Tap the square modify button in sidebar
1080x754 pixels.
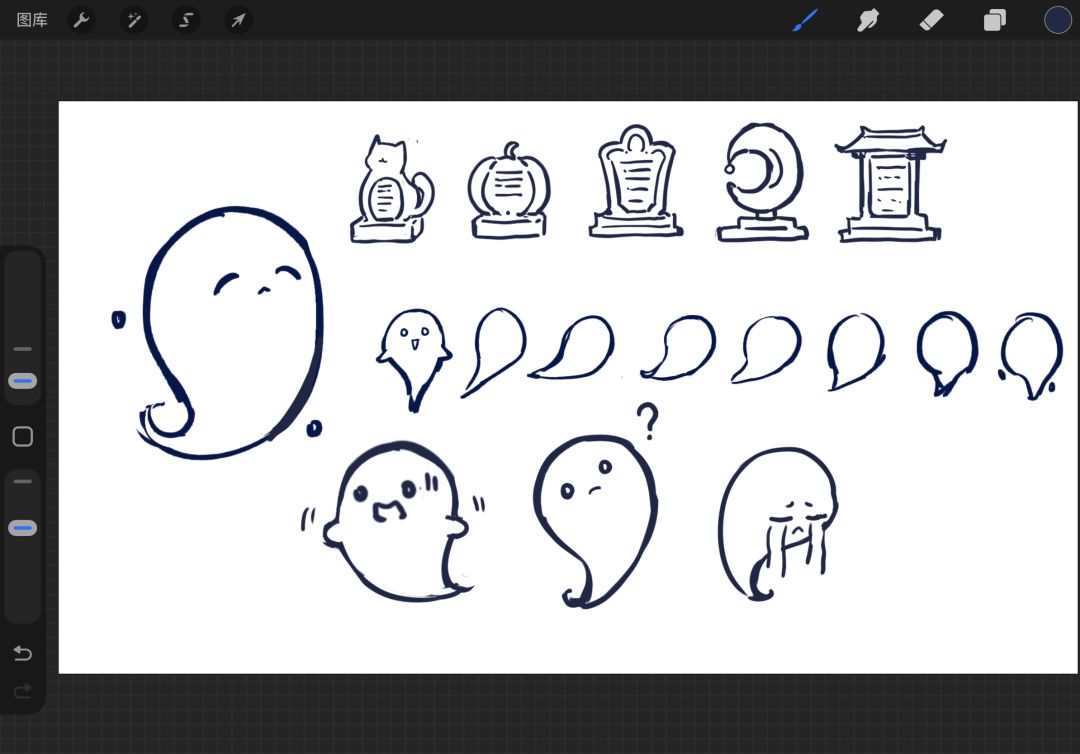pos(23,437)
